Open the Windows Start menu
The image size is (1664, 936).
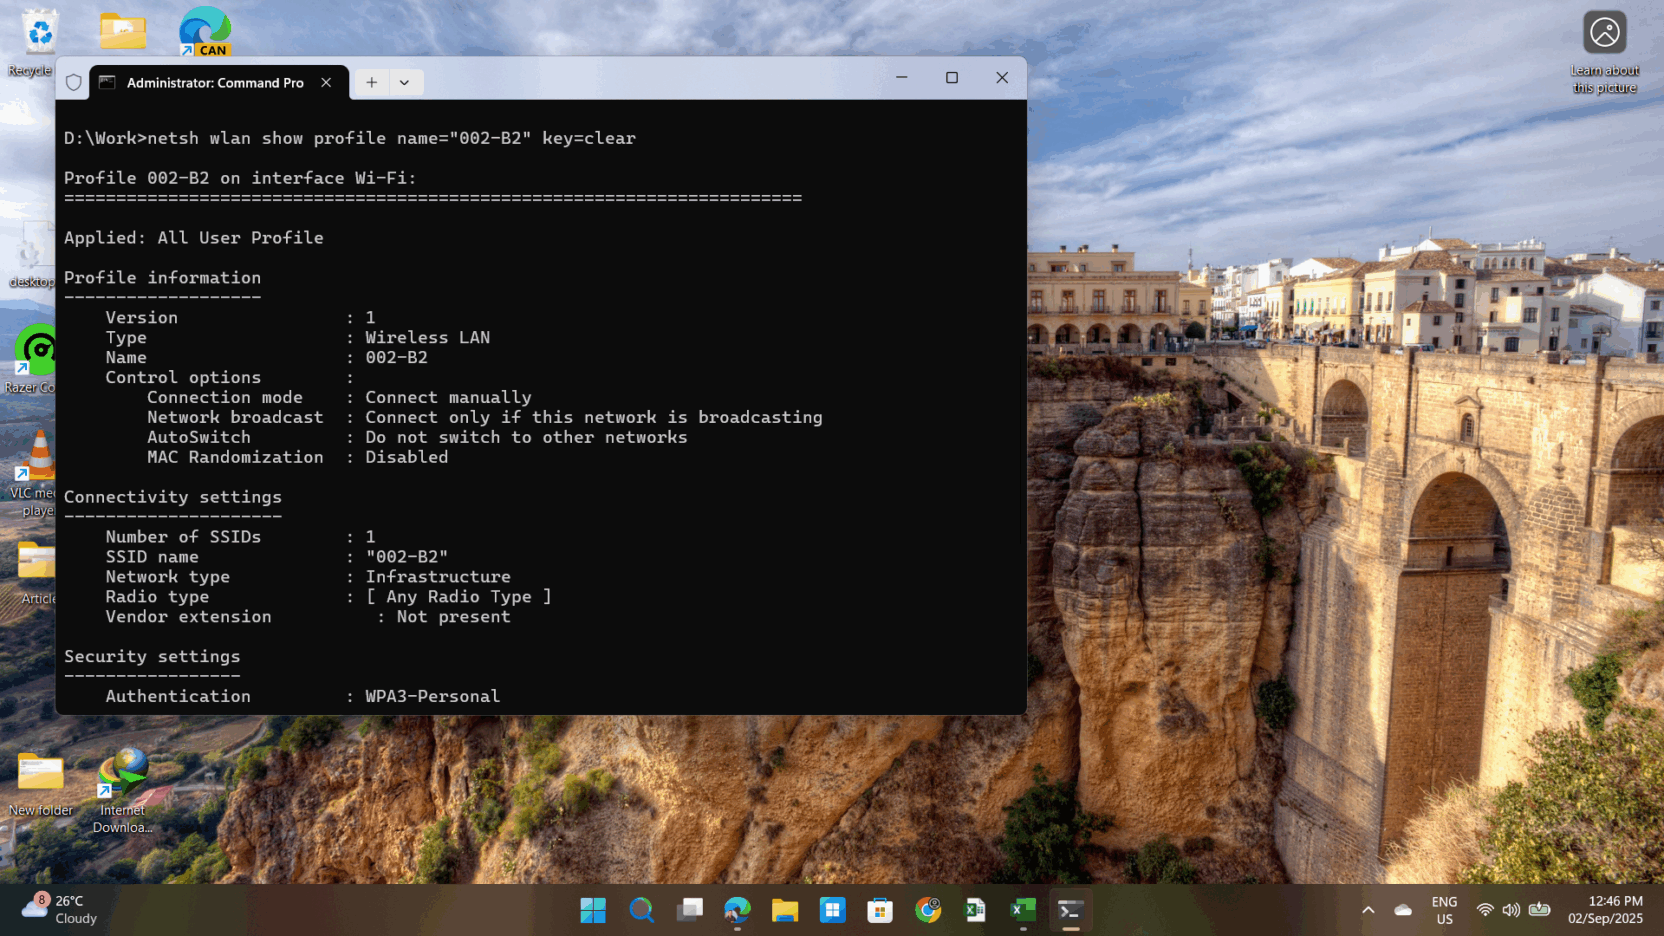click(592, 910)
